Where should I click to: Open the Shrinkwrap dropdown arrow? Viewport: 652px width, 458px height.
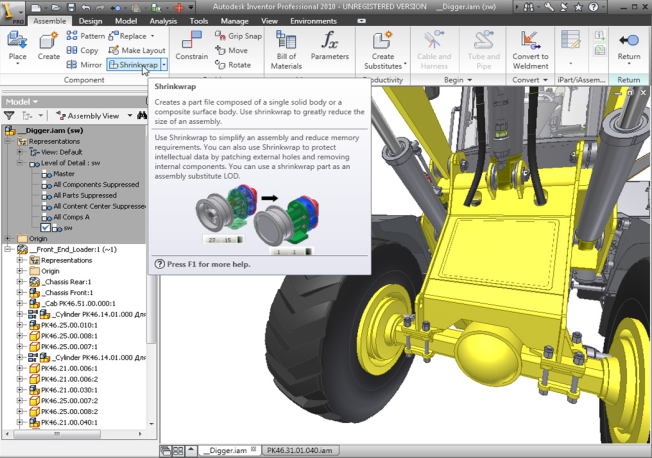[164, 65]
